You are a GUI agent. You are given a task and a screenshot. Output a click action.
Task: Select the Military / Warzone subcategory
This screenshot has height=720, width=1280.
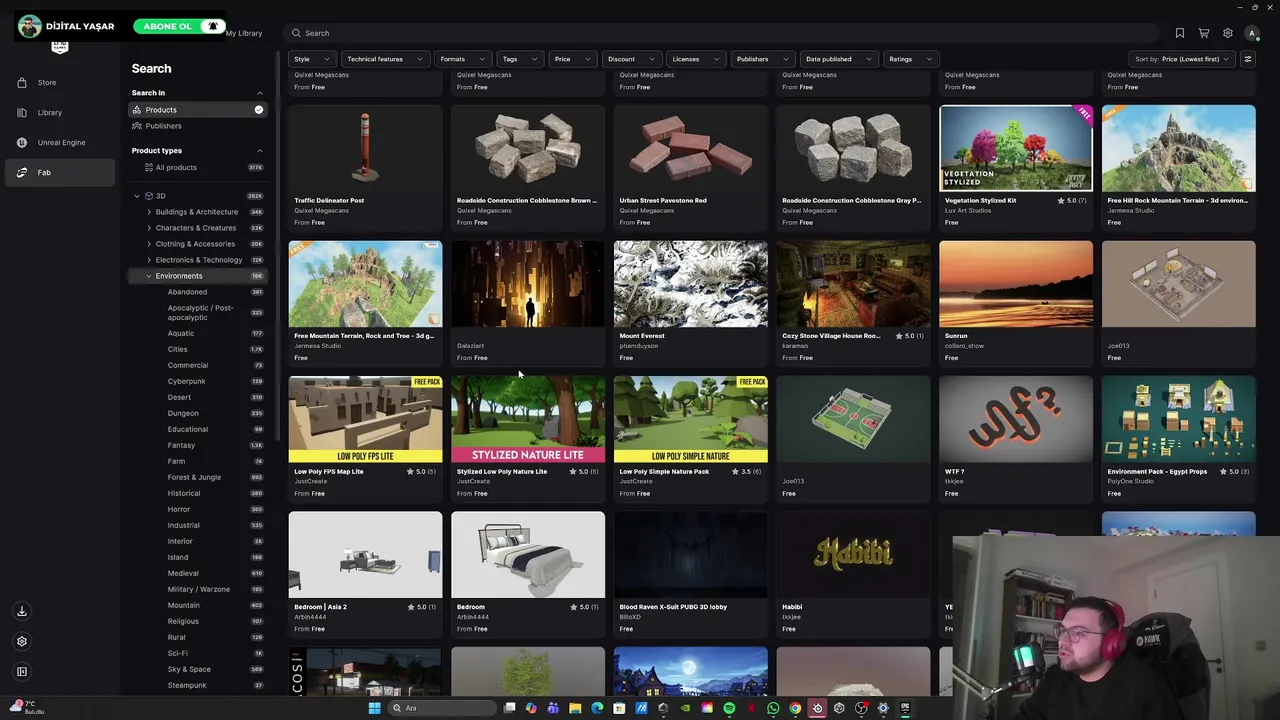click(198, 589)
